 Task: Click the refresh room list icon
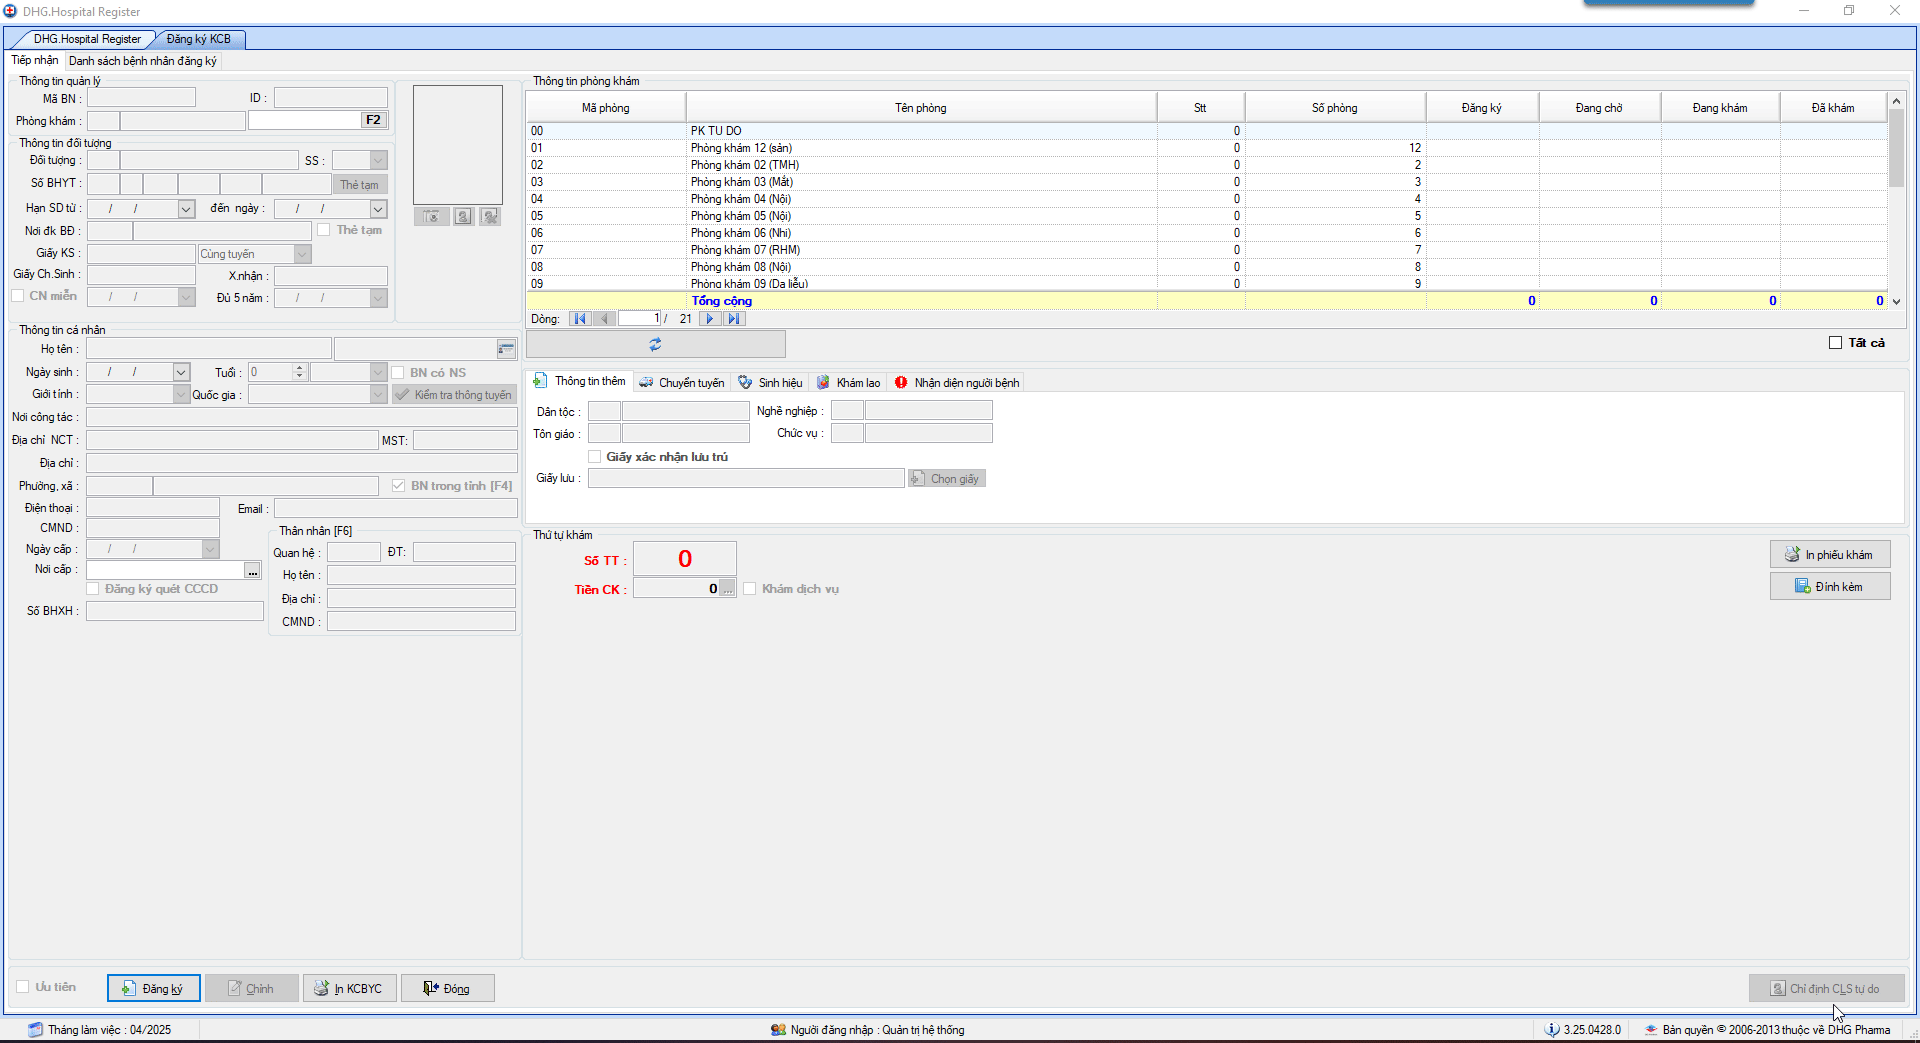[655, 344]
